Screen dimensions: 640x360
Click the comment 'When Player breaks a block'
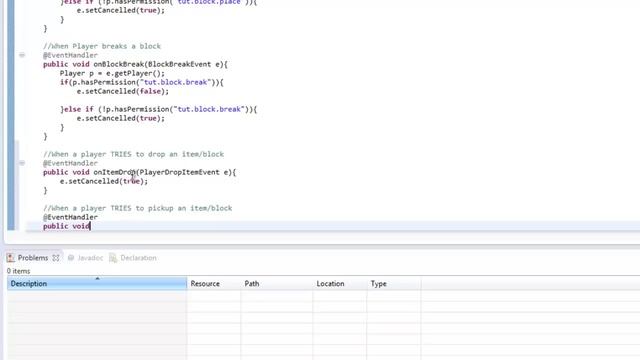pos(102,46)
